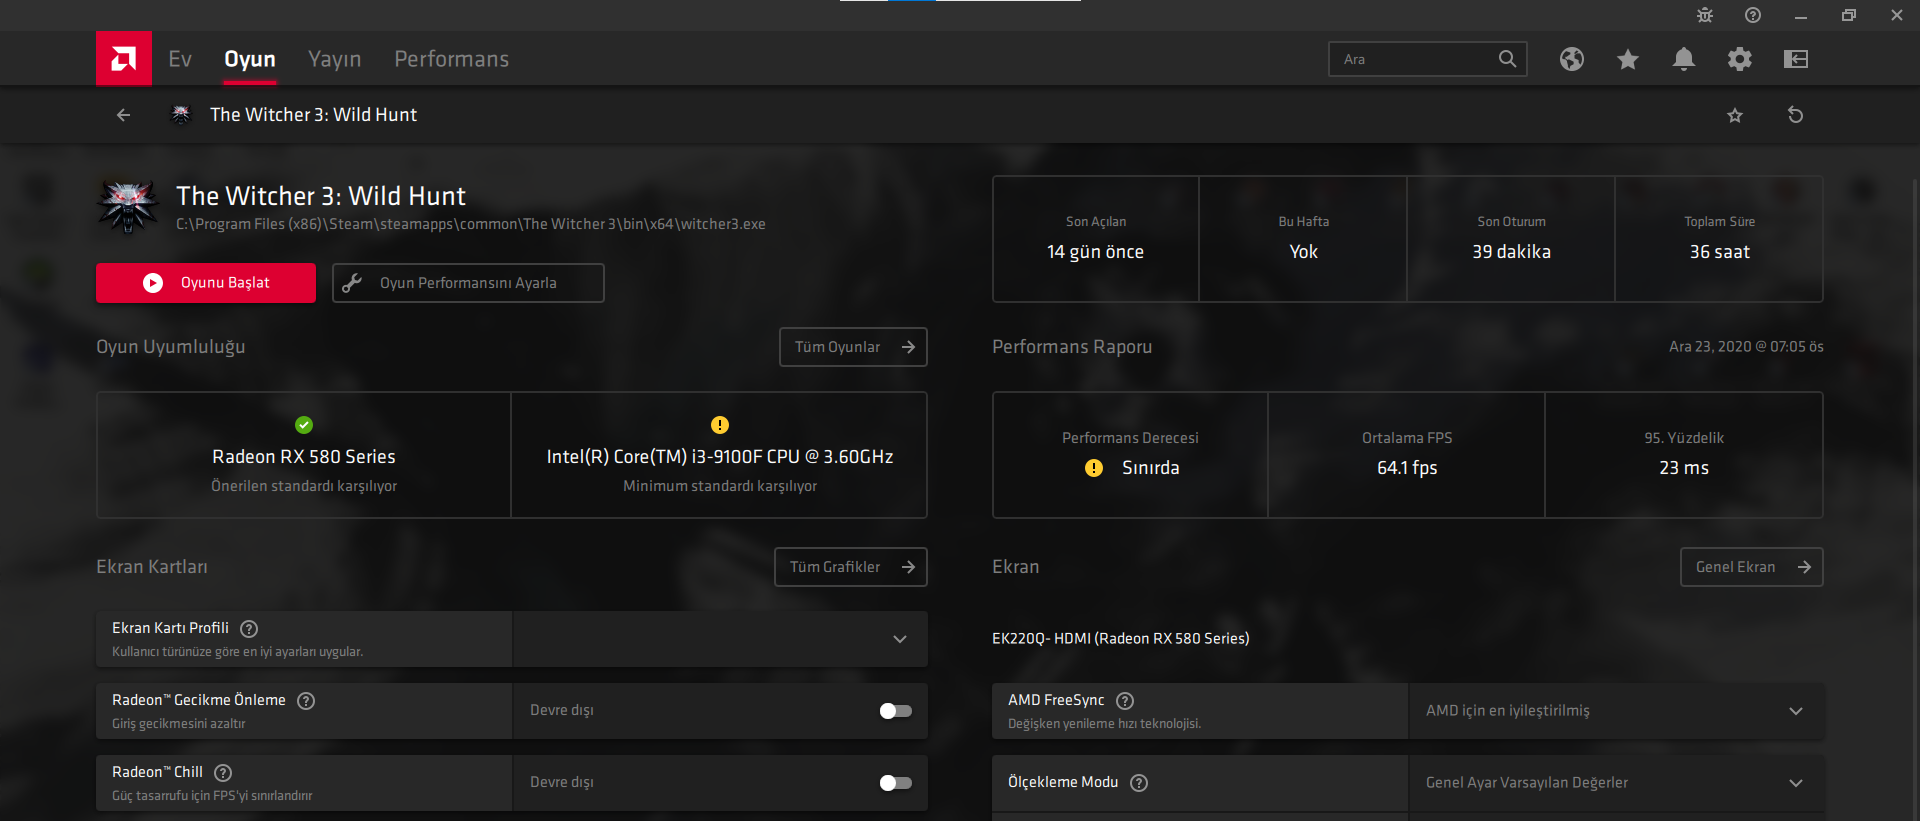Click the Son Oturum 39 dakika tile
This screenshot has height=821, width=1920.
point(1512,239)
